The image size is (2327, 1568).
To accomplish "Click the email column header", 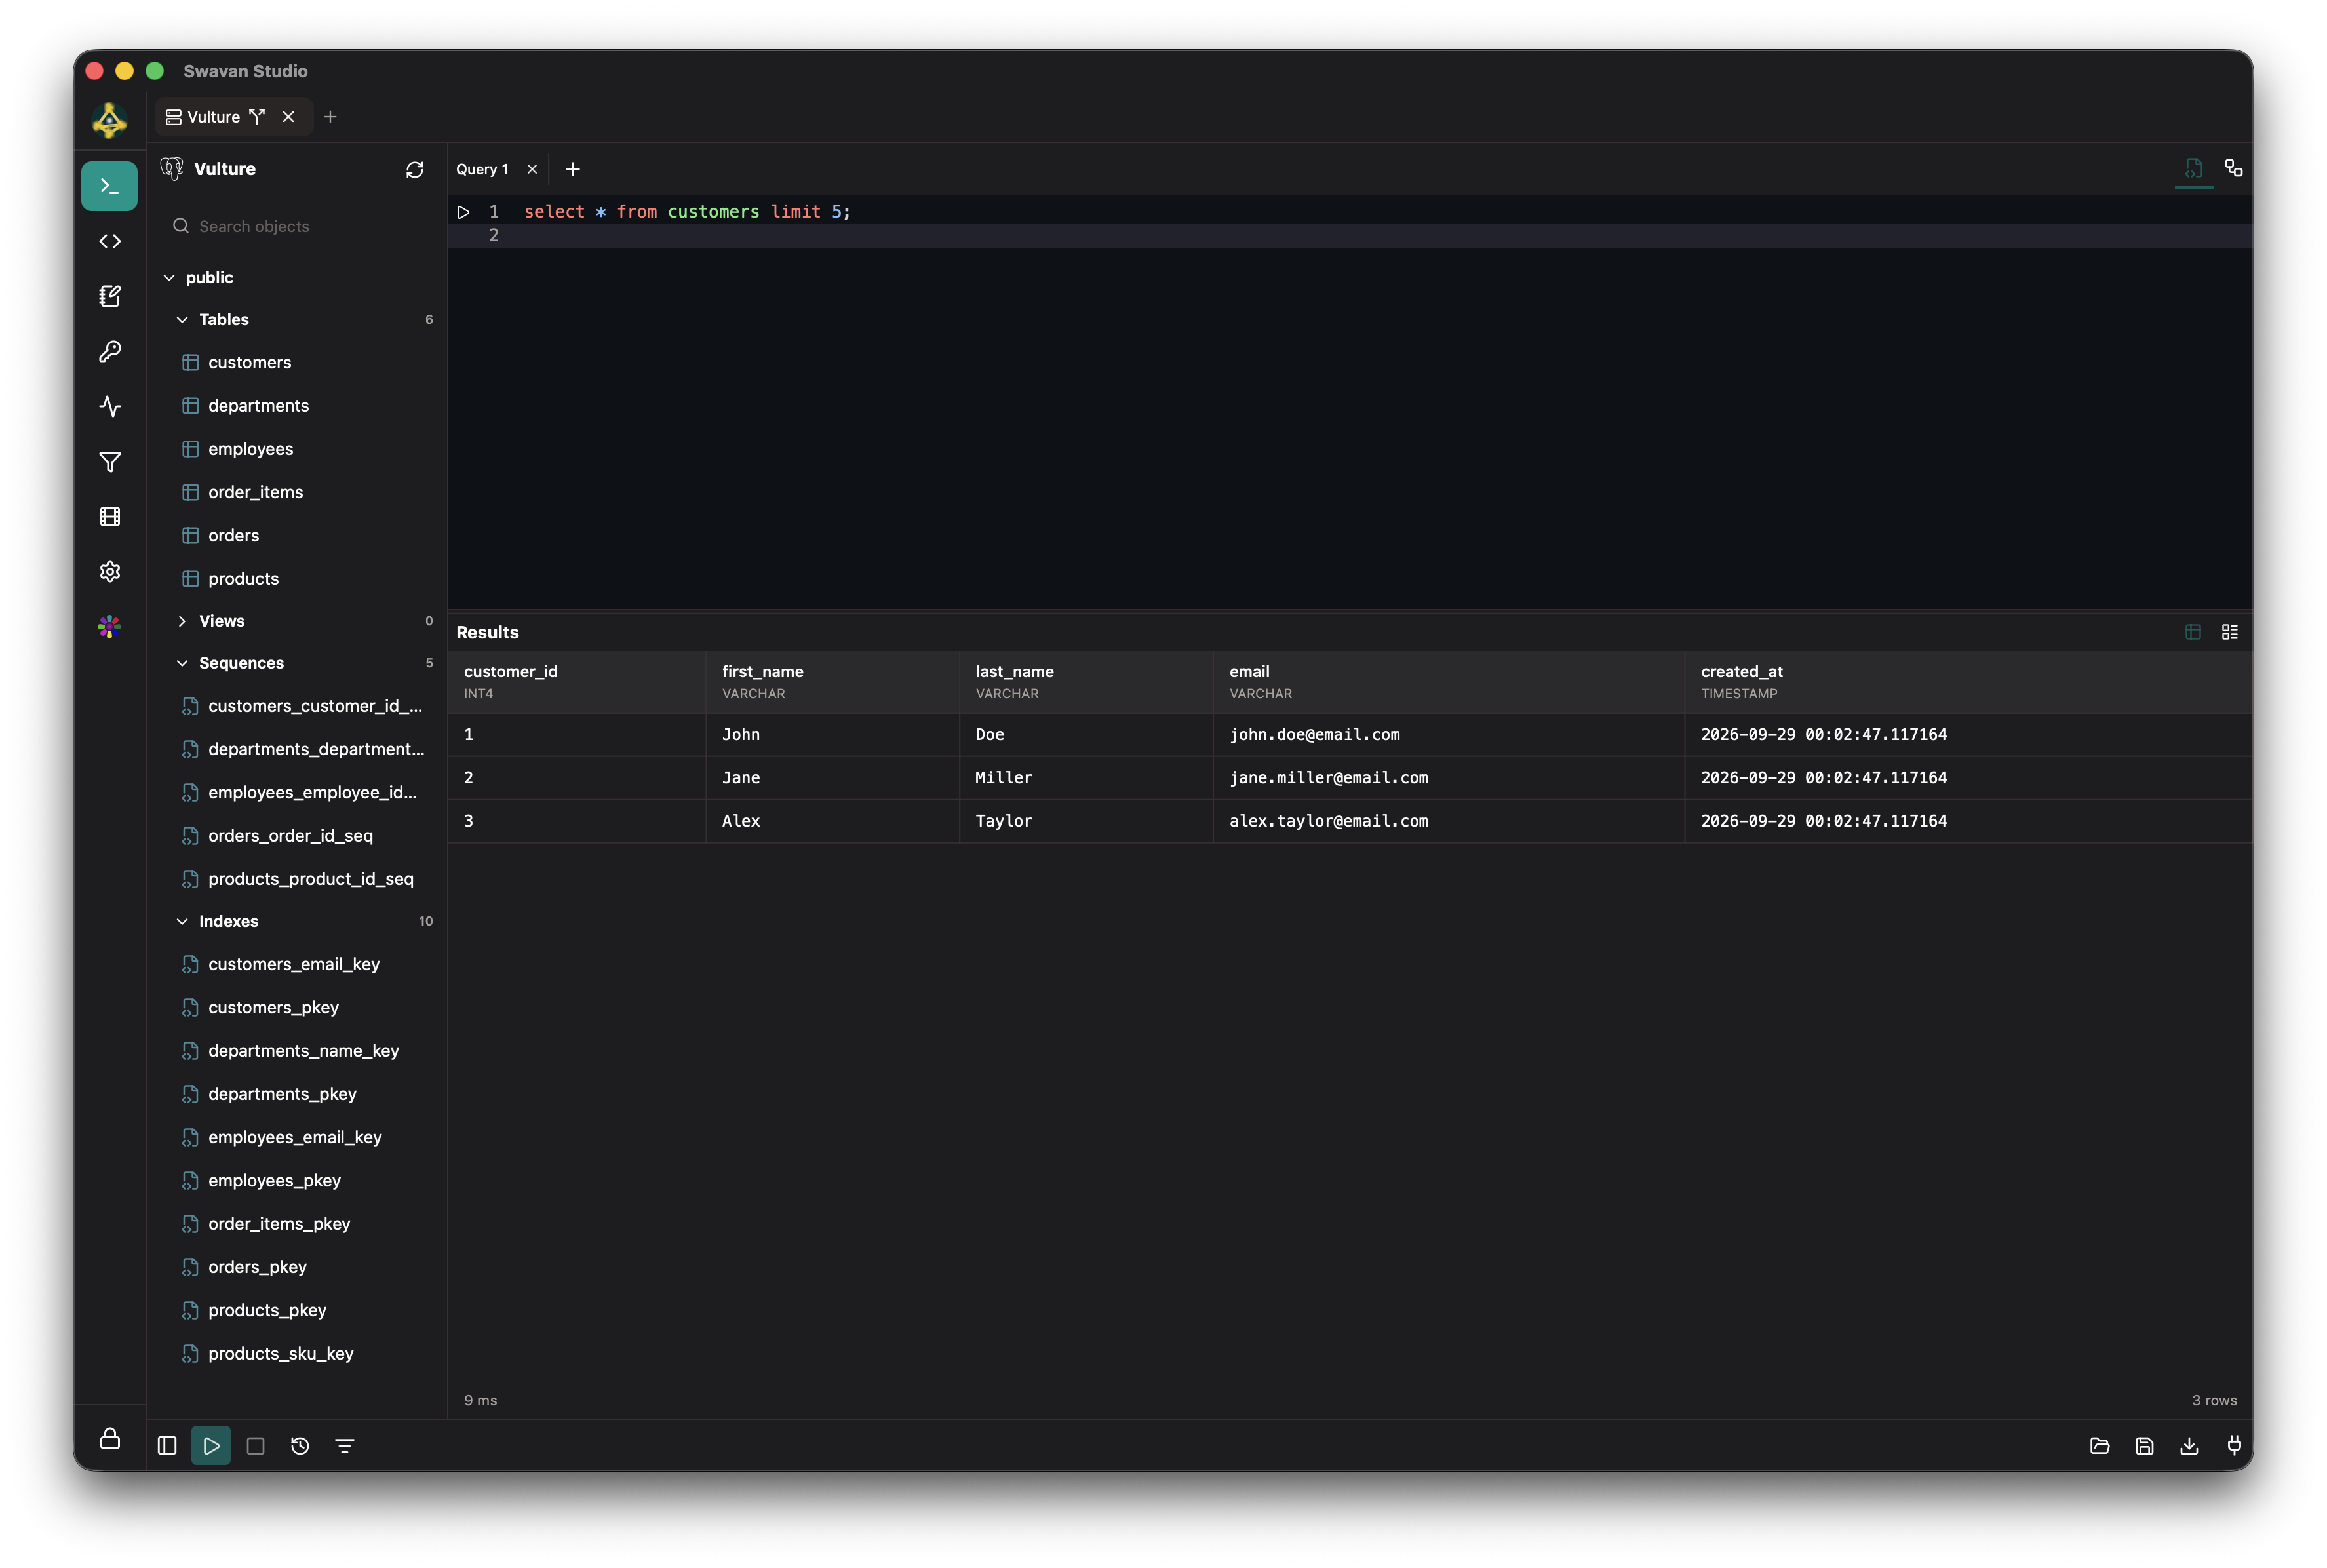I will pos(1448,682).
